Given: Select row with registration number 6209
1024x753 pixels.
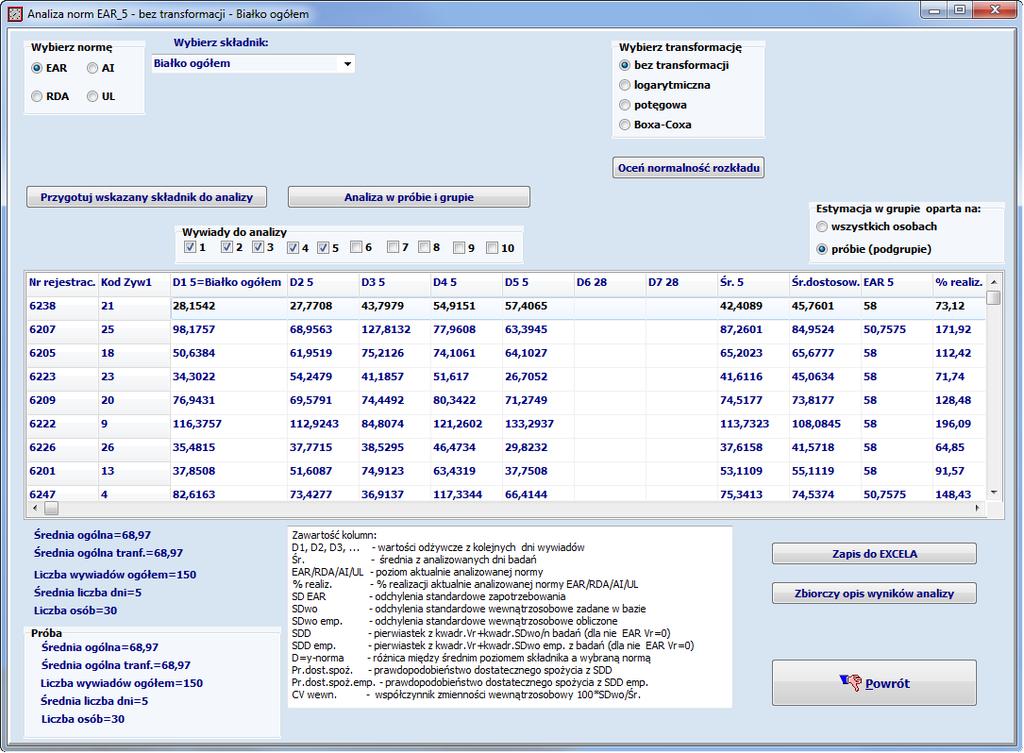Looking at the screenshot, I should 506,400.
